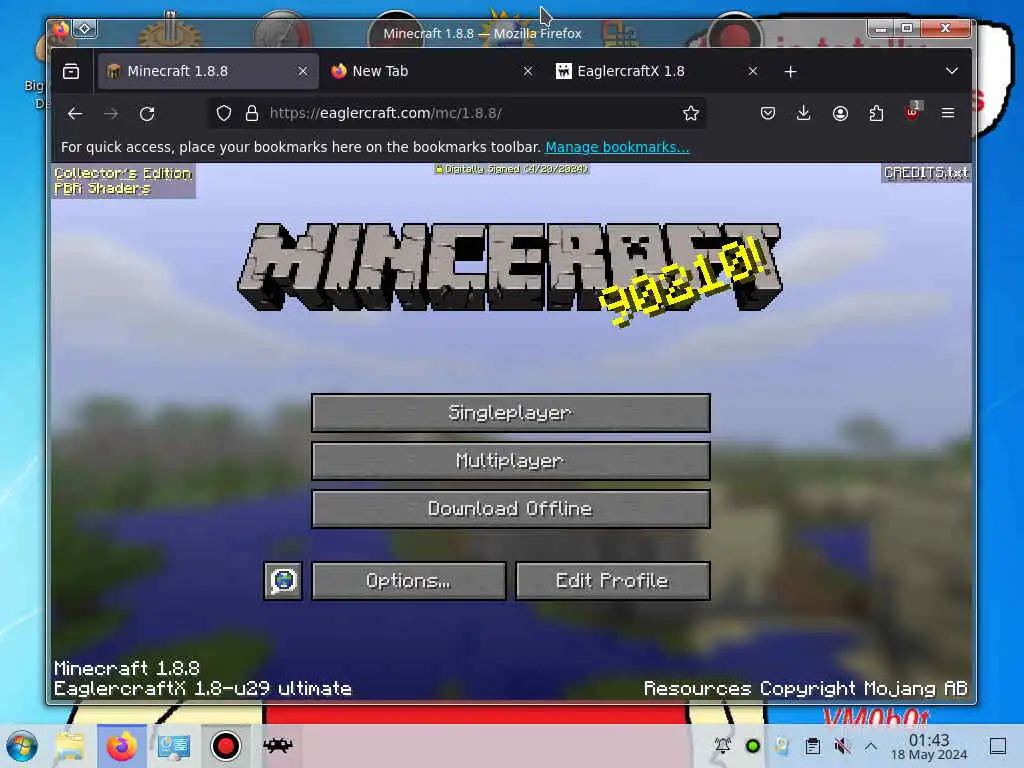
Task: Open the Extensions puzzle icon
Action: pyautogui.click(x=876, y=114)
